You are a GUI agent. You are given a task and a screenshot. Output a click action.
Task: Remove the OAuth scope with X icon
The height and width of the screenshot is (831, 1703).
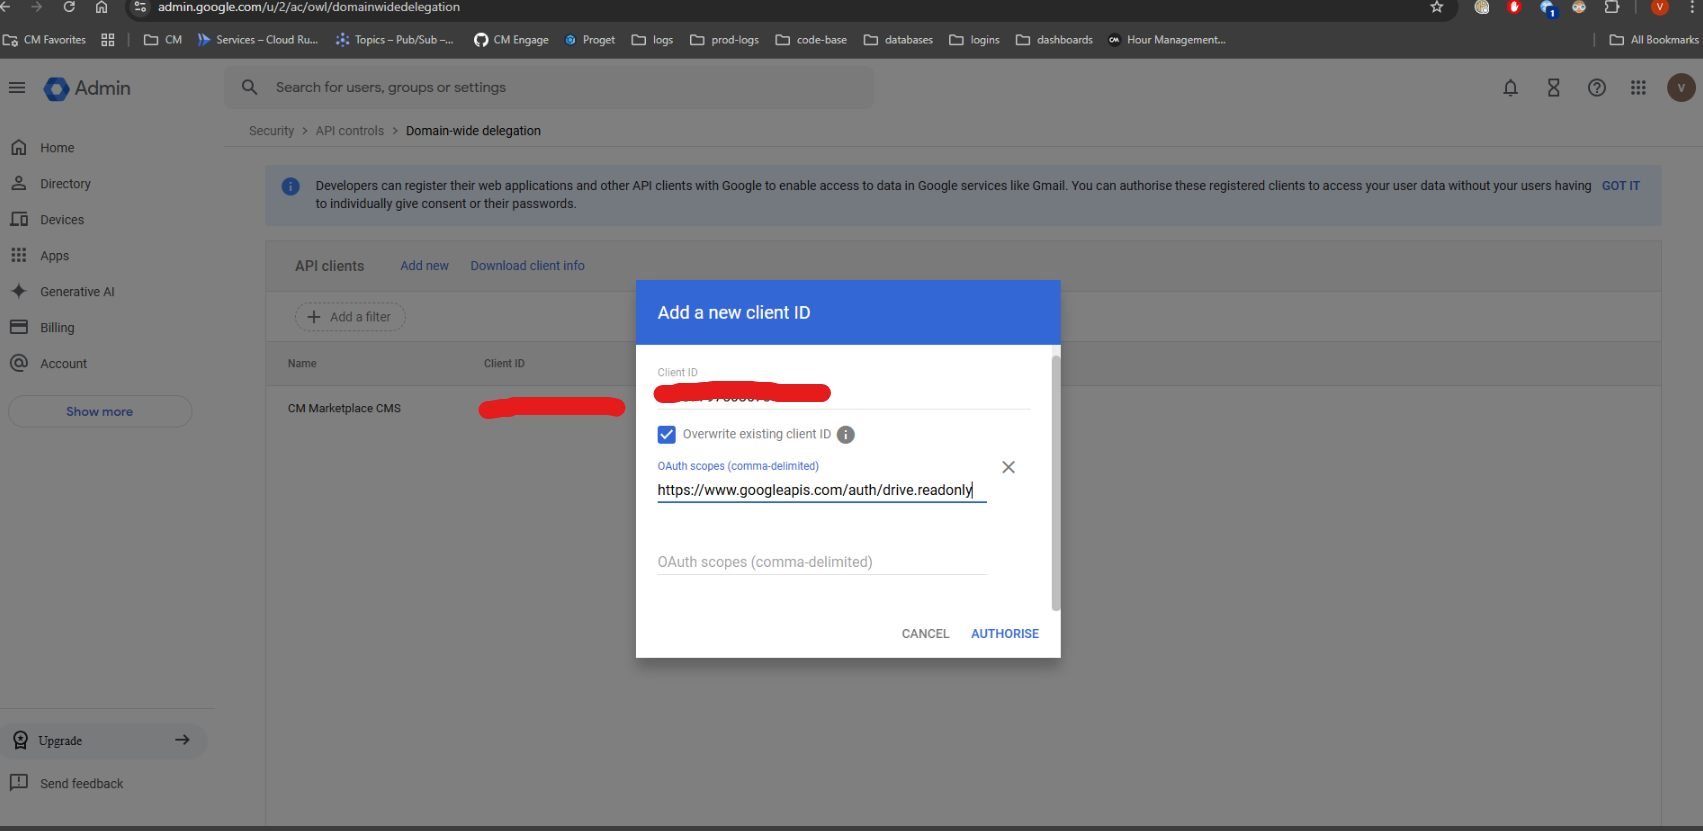tap(1008, 467)
